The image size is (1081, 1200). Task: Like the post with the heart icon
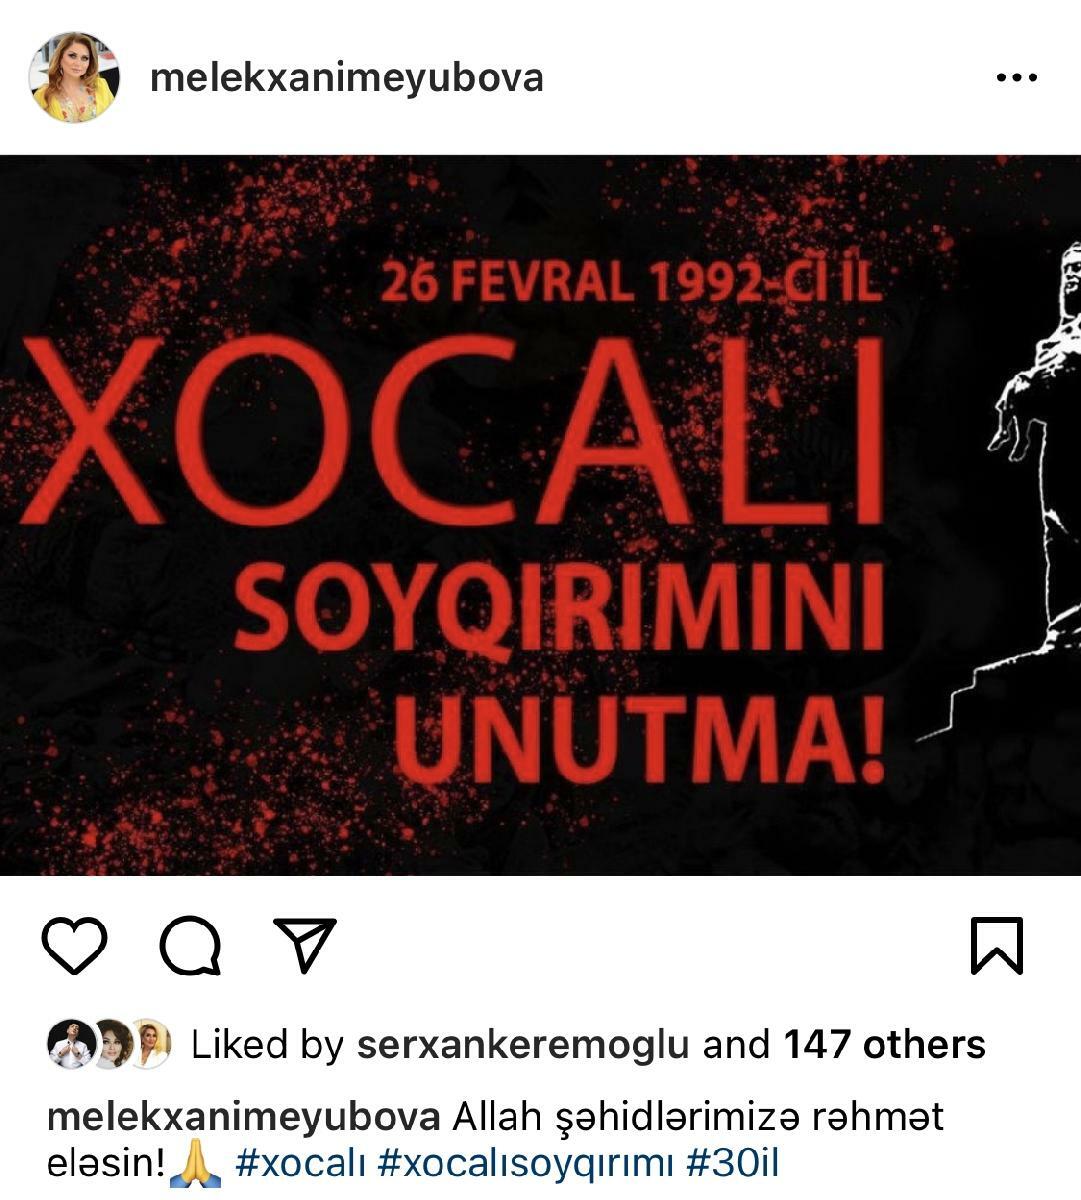pos(75,946)
